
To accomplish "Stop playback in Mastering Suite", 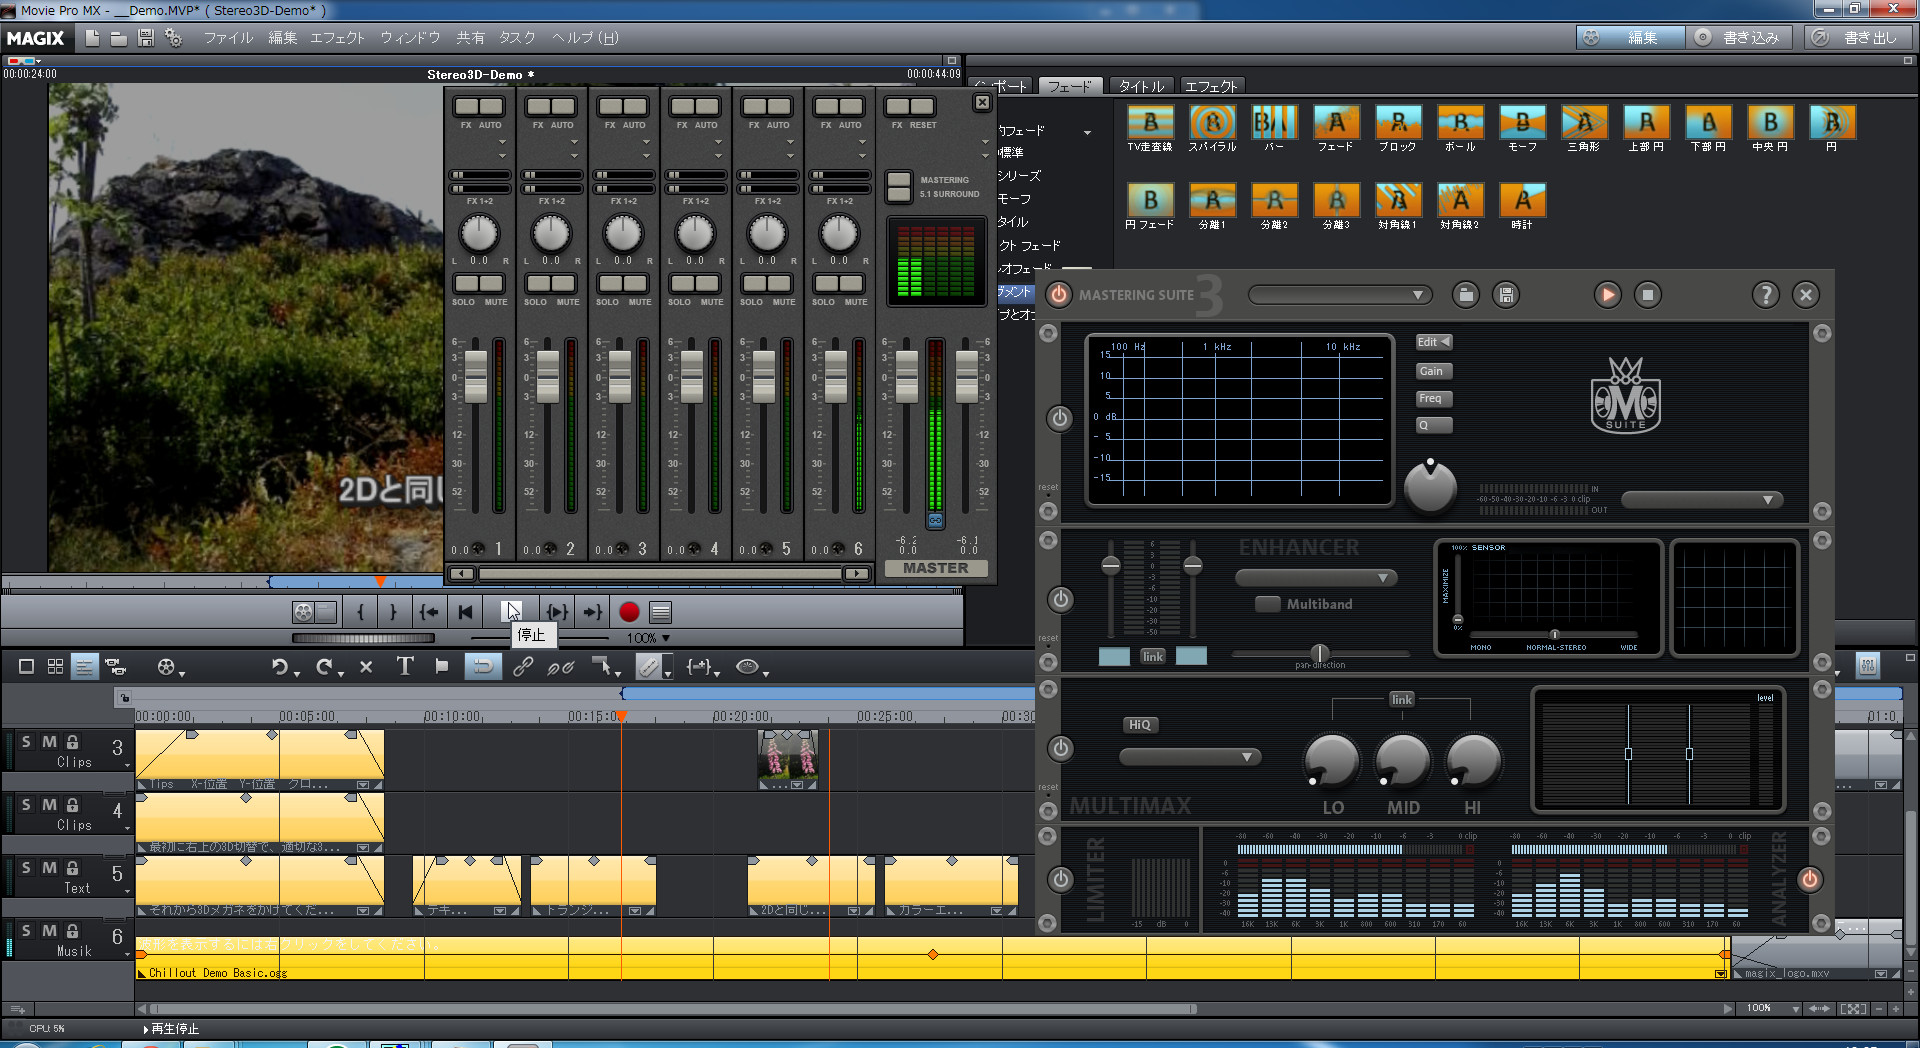I will [x=1648, y=295].
